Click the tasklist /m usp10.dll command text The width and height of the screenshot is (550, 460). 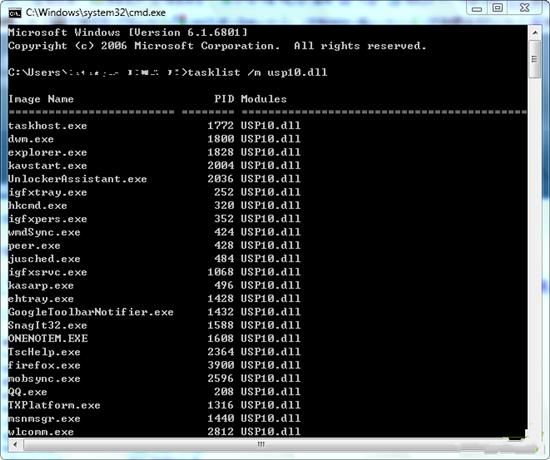(257, 73)
